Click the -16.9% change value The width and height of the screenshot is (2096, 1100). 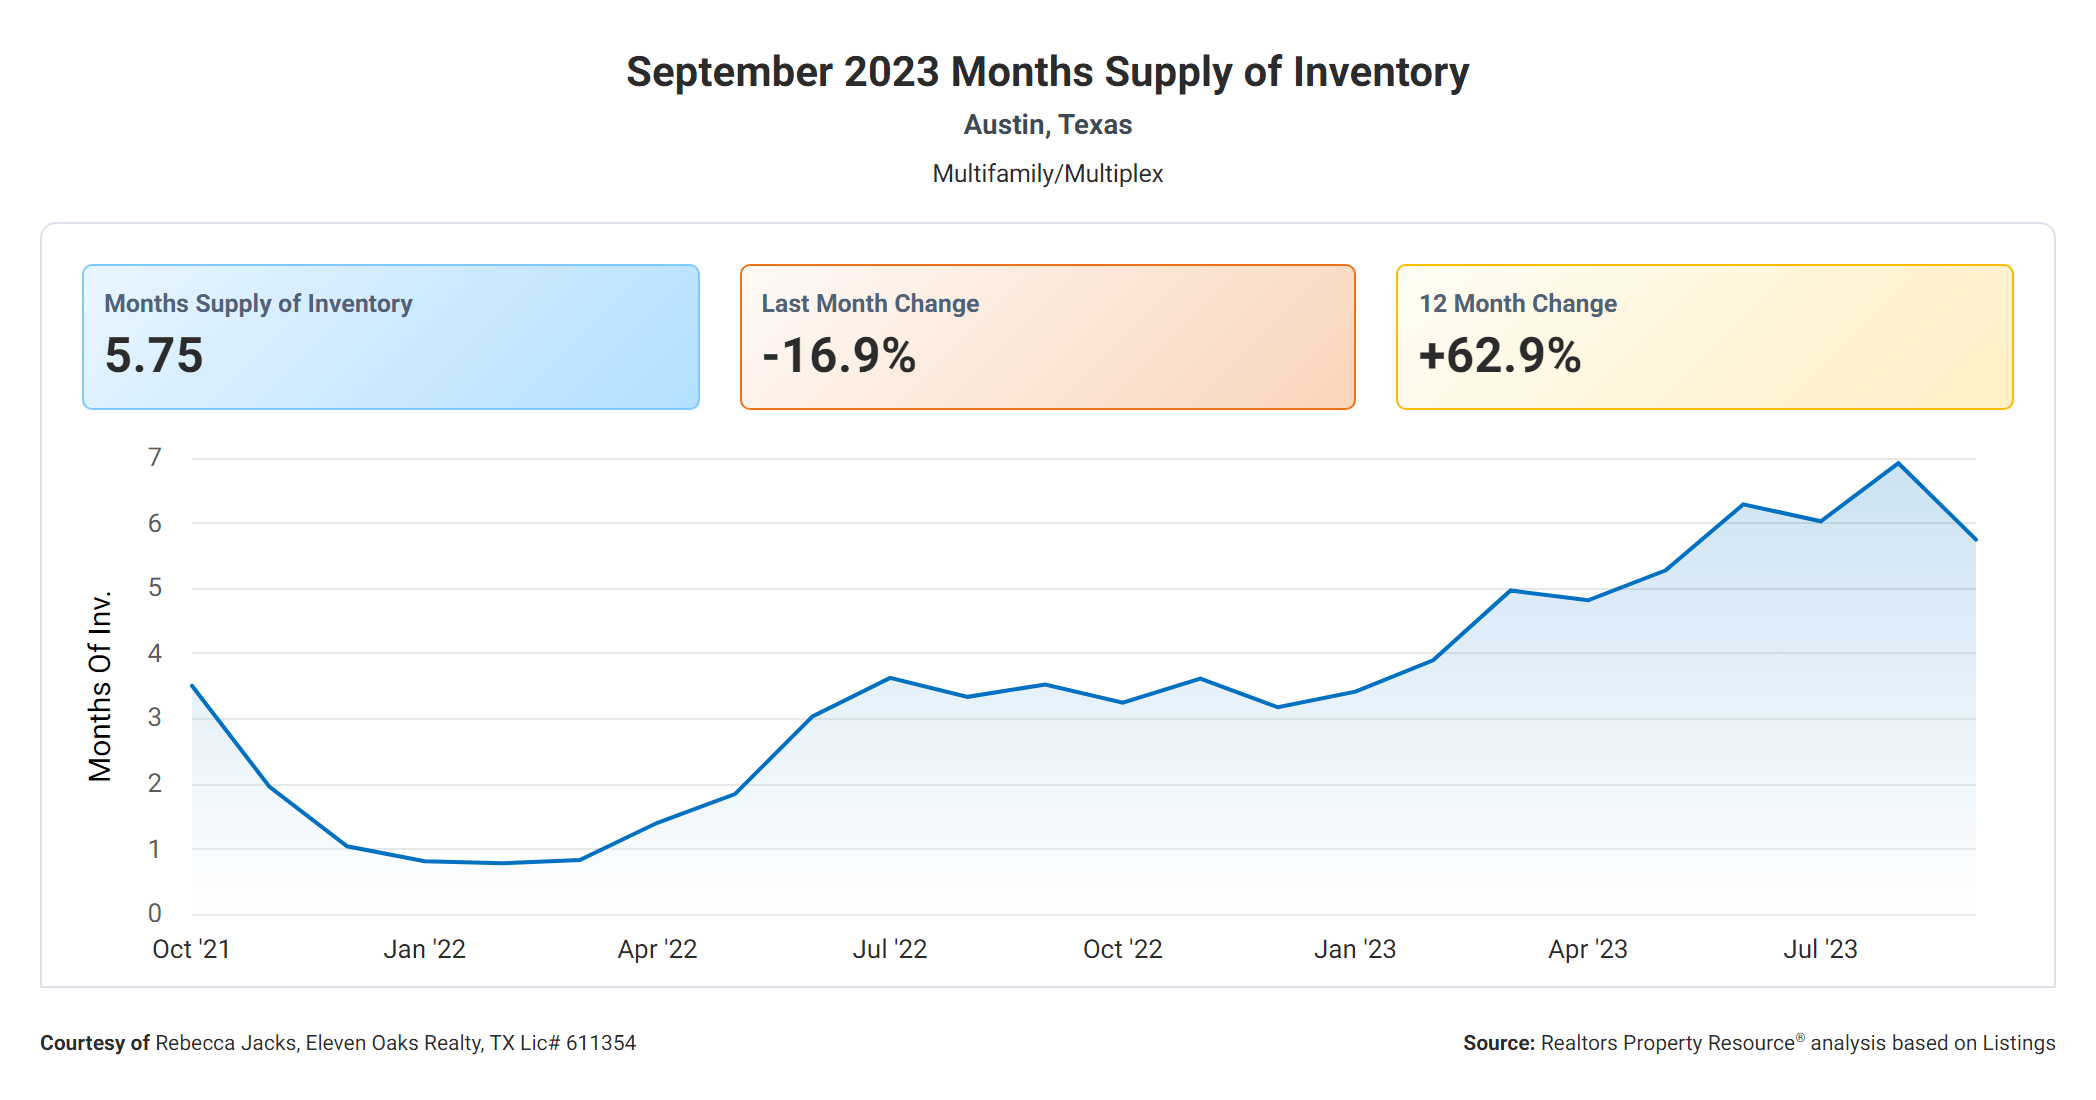(x=839, y=356)
